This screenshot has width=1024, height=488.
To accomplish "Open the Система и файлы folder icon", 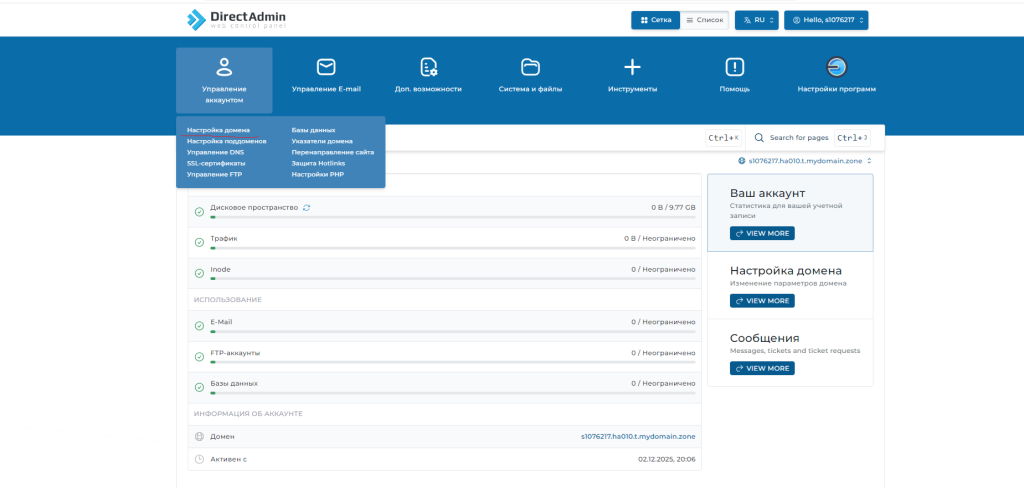I will click(x=530, y=67).
